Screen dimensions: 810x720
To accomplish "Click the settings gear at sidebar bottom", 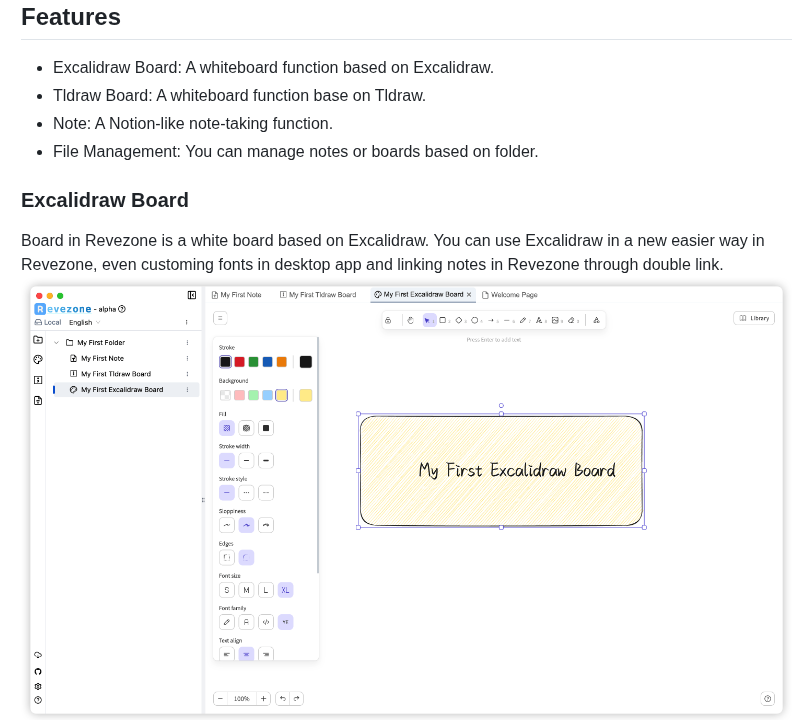I will [x=38, y=686].
